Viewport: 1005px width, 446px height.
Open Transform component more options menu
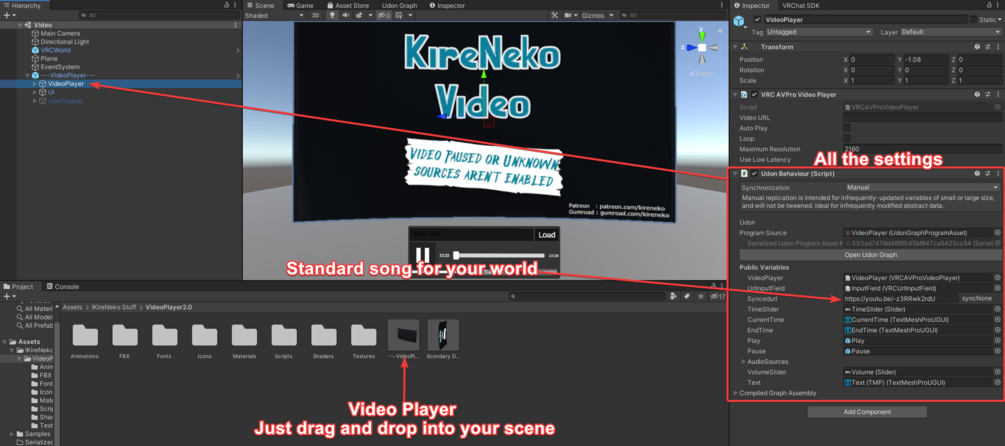pyautogui.click(x=997, y=47)
